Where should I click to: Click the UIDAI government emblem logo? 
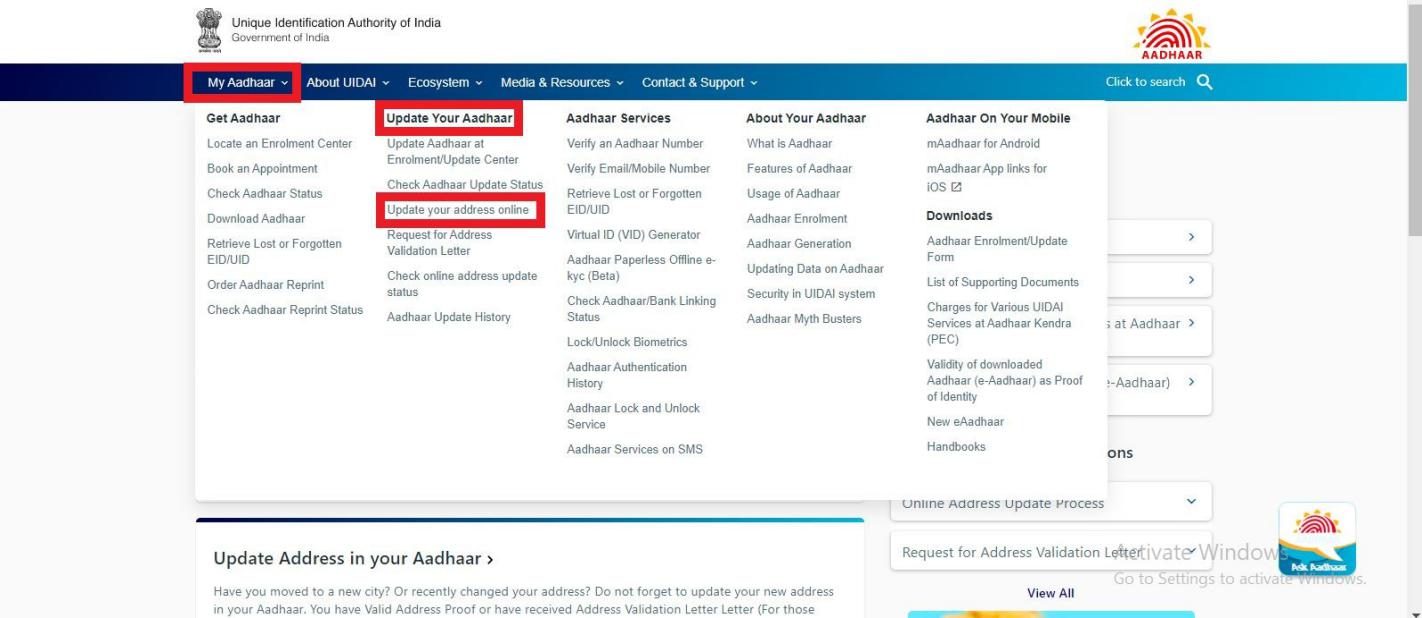[x=208, y=27]
